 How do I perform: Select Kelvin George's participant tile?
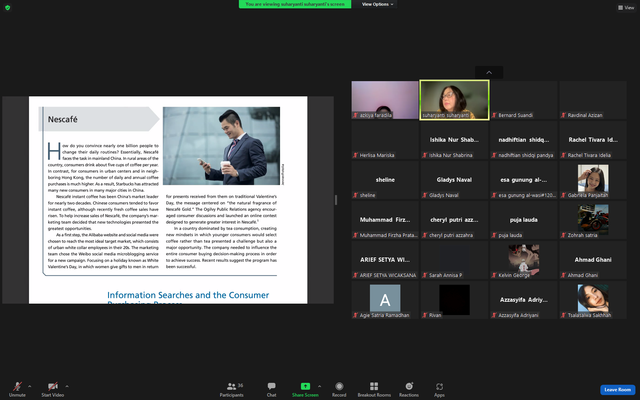524,260
